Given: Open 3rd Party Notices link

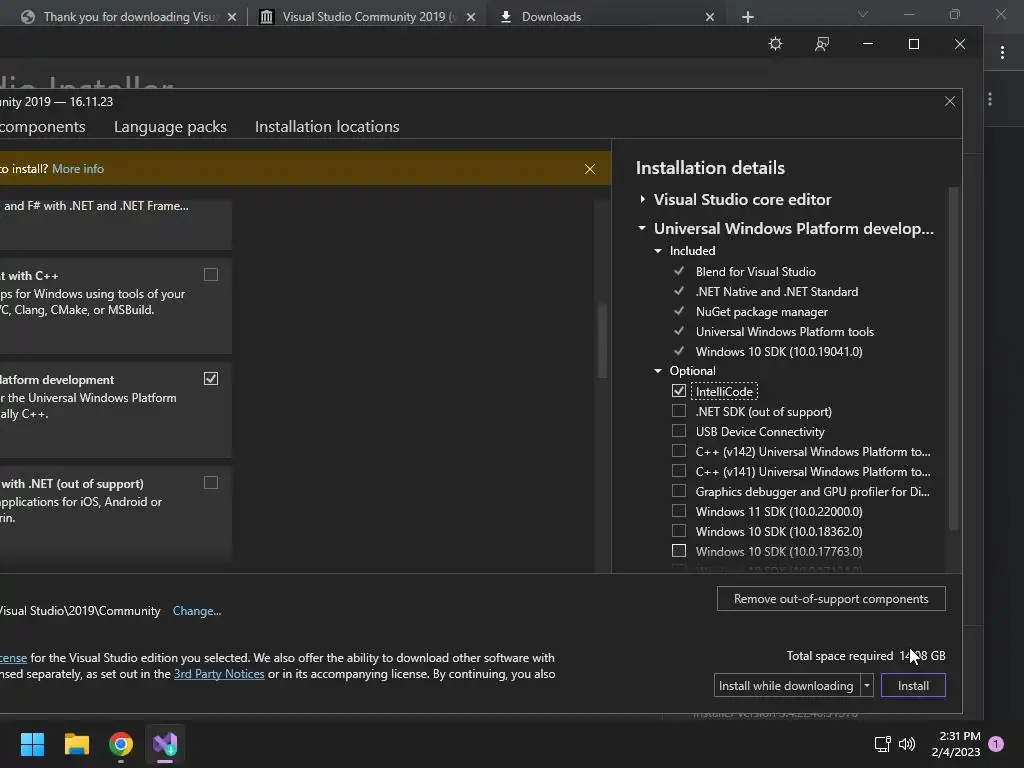Looking at the screenshot, I should [x=219, y=674].
